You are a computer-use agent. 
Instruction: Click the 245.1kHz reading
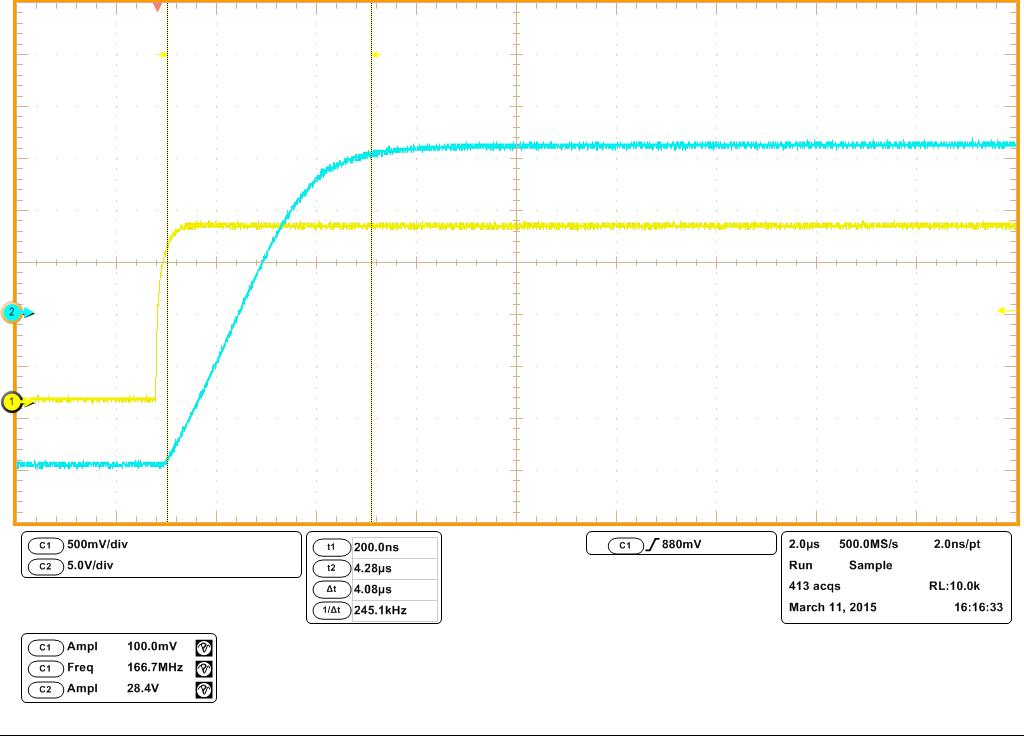pyautogui.click(x=380, y=610)
